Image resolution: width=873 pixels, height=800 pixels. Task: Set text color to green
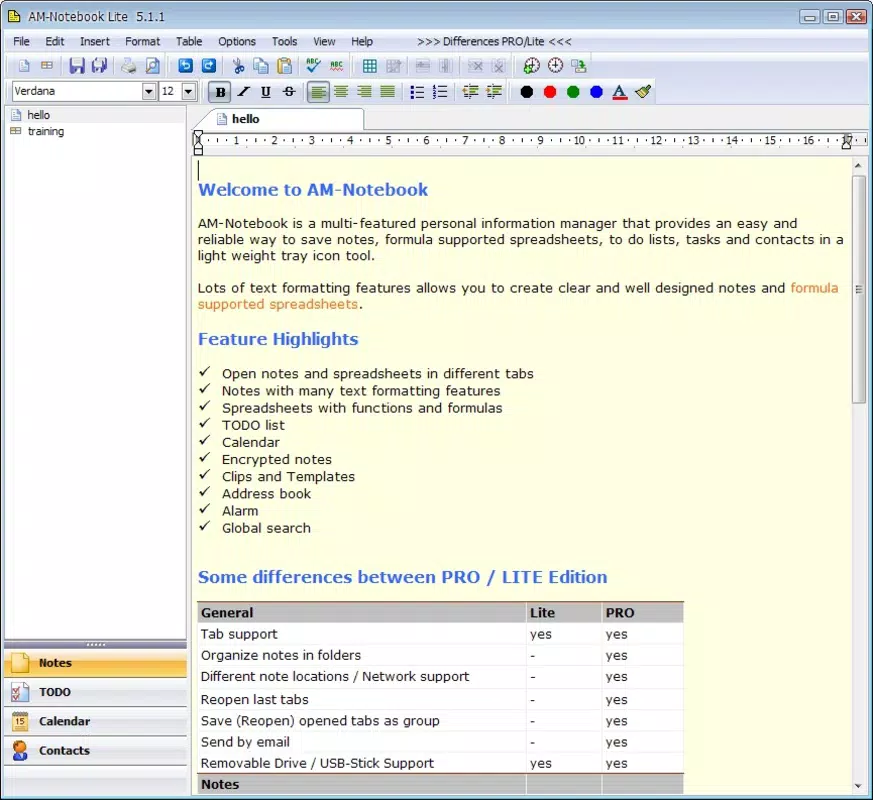(573, 92)
